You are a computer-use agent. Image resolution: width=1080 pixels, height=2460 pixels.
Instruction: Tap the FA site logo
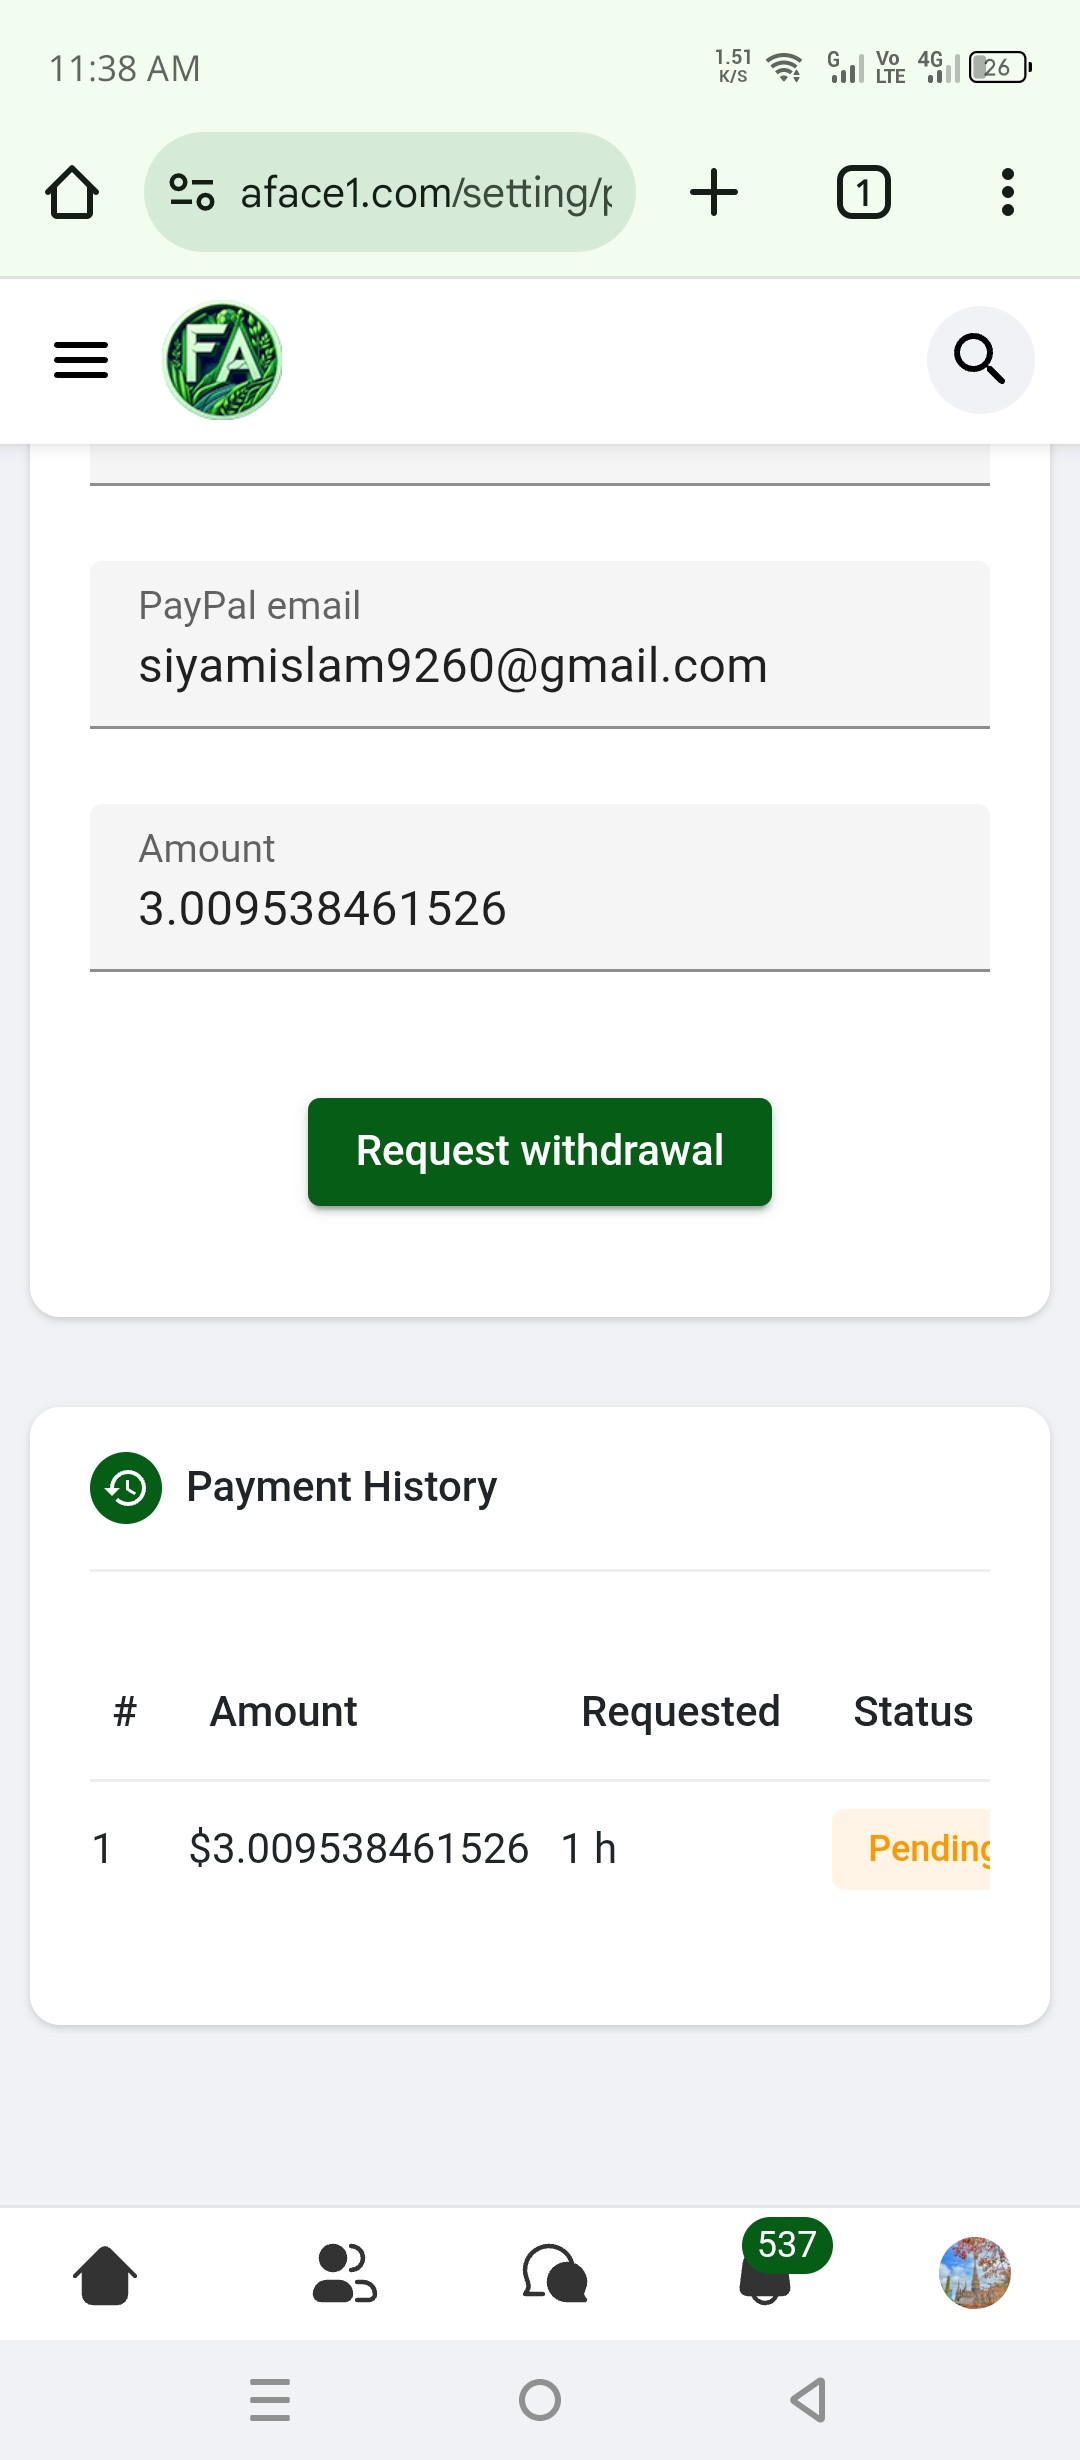[222, 360]
